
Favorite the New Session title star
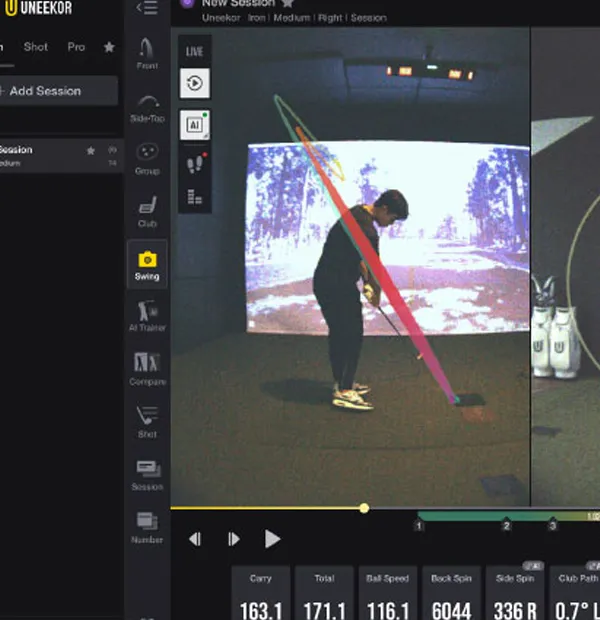(x=288, y=4)
